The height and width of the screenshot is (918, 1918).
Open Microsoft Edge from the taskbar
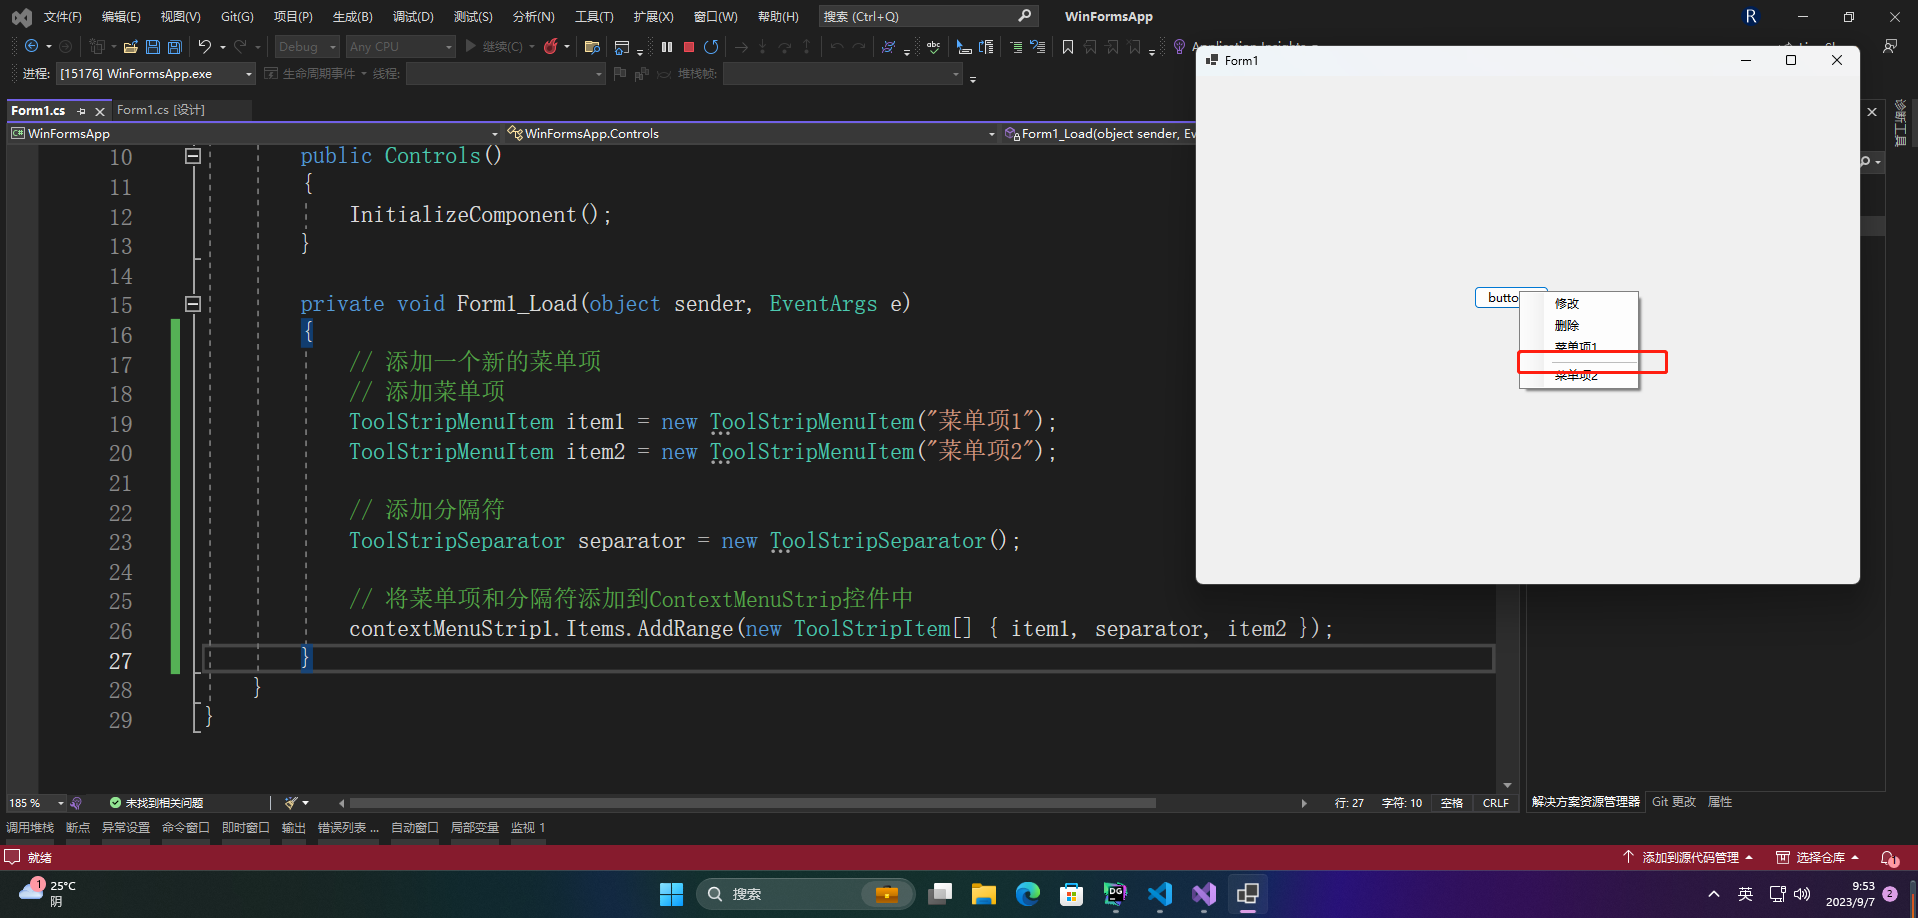(x=1028, y=894)
